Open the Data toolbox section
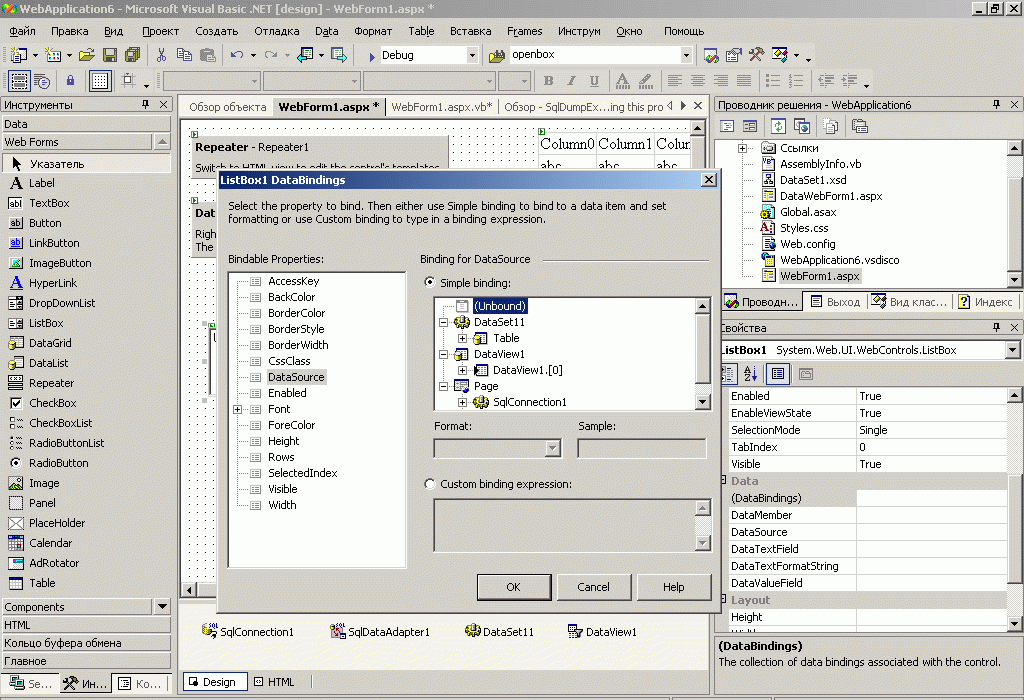 [x=86, y=124]
